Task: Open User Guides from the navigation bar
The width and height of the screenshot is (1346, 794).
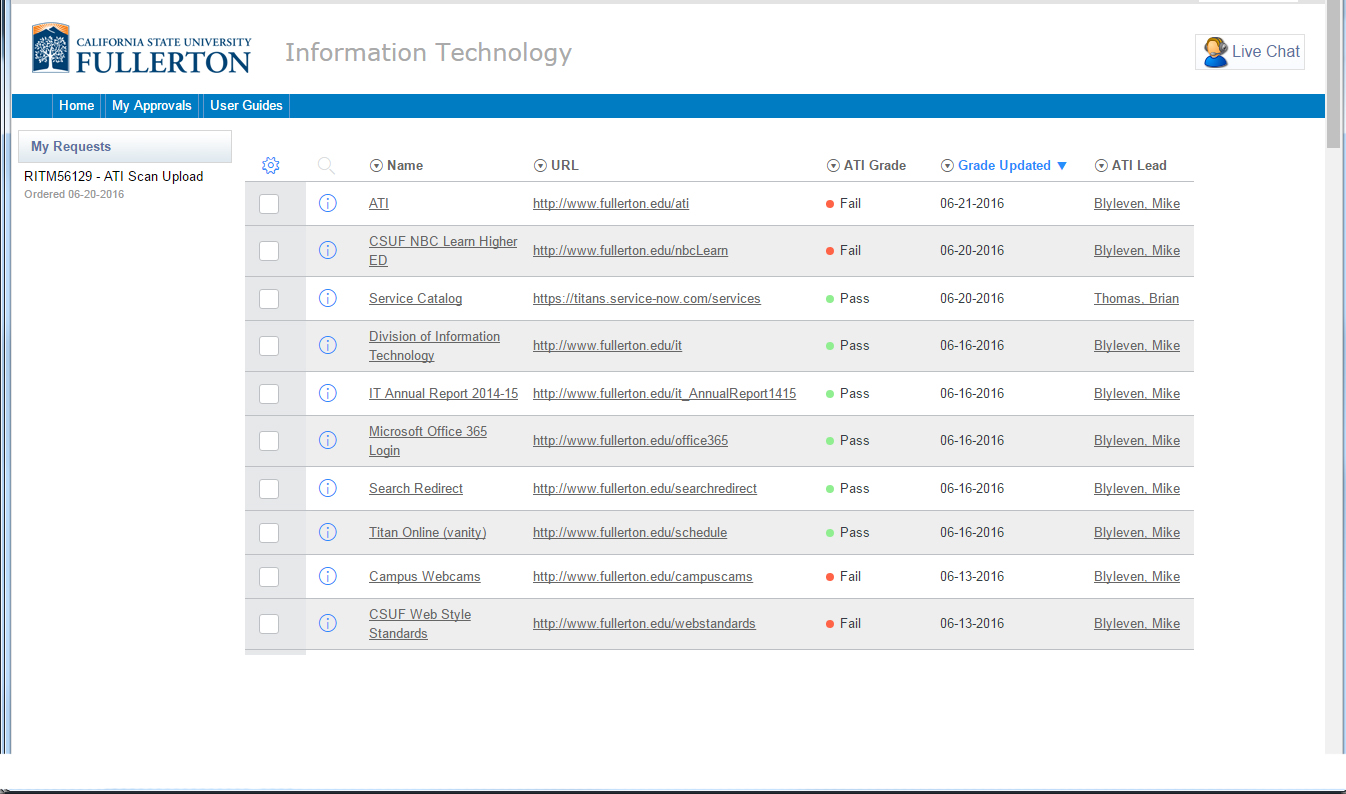Action: pos(246,106)
